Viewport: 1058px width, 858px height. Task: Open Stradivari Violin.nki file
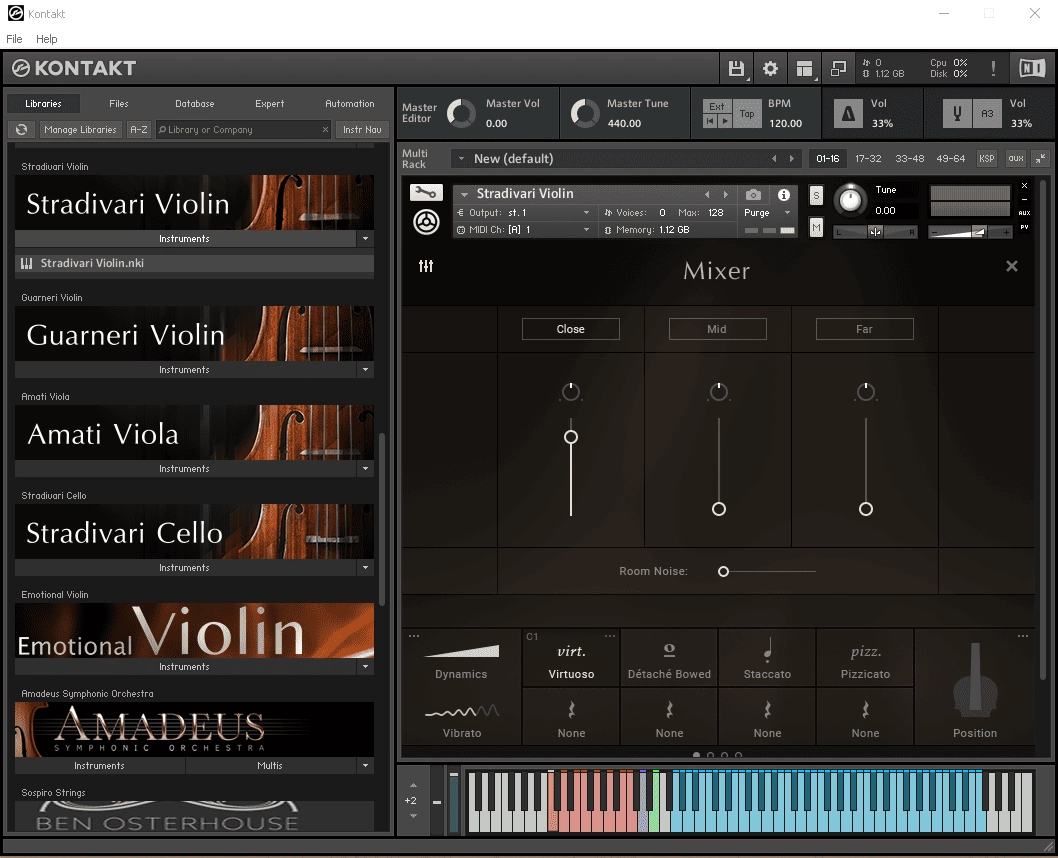[194, 263]
